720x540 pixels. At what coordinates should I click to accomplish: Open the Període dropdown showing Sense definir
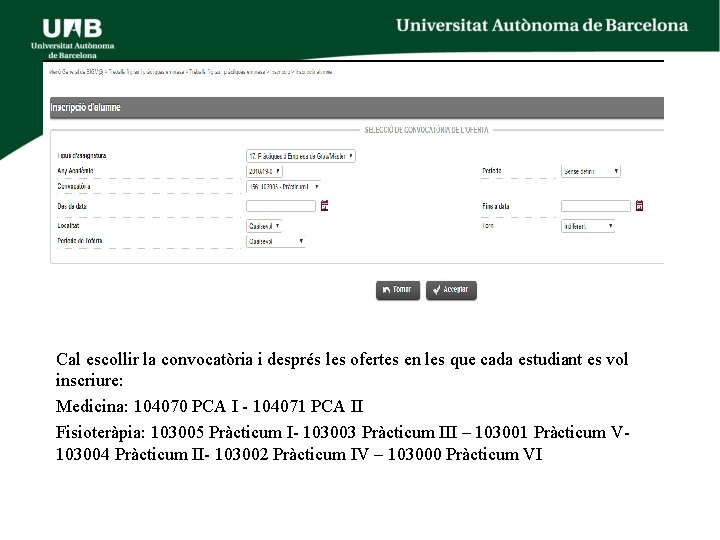coord(591,171)
